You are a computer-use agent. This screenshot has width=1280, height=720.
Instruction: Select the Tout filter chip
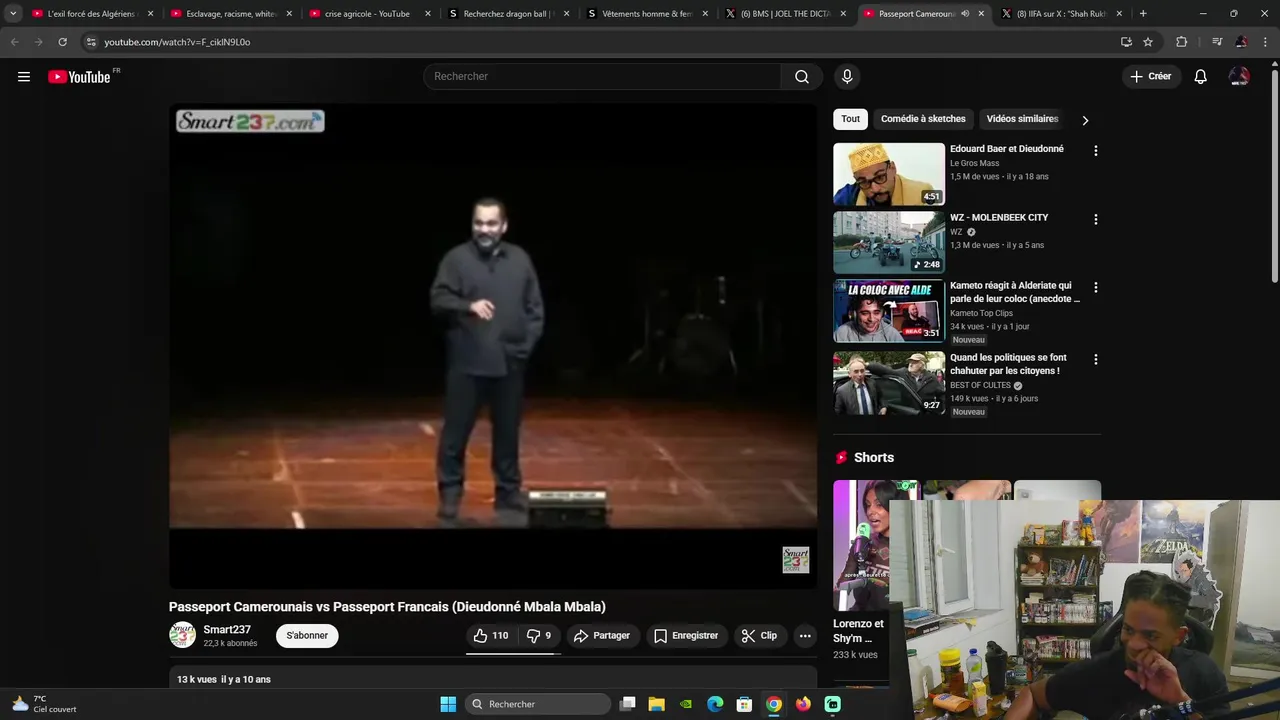(x=850, y=119)
